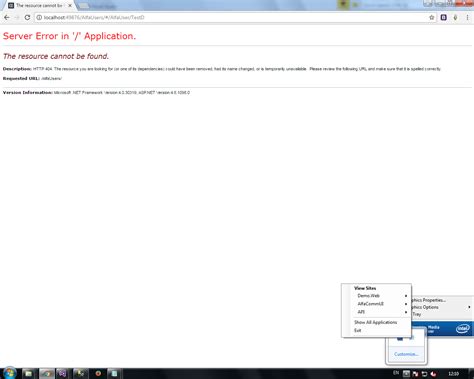
Task: Expand the arrow beside AlfaCommUI
Action: pyautogui.click(x=406, y=304)
